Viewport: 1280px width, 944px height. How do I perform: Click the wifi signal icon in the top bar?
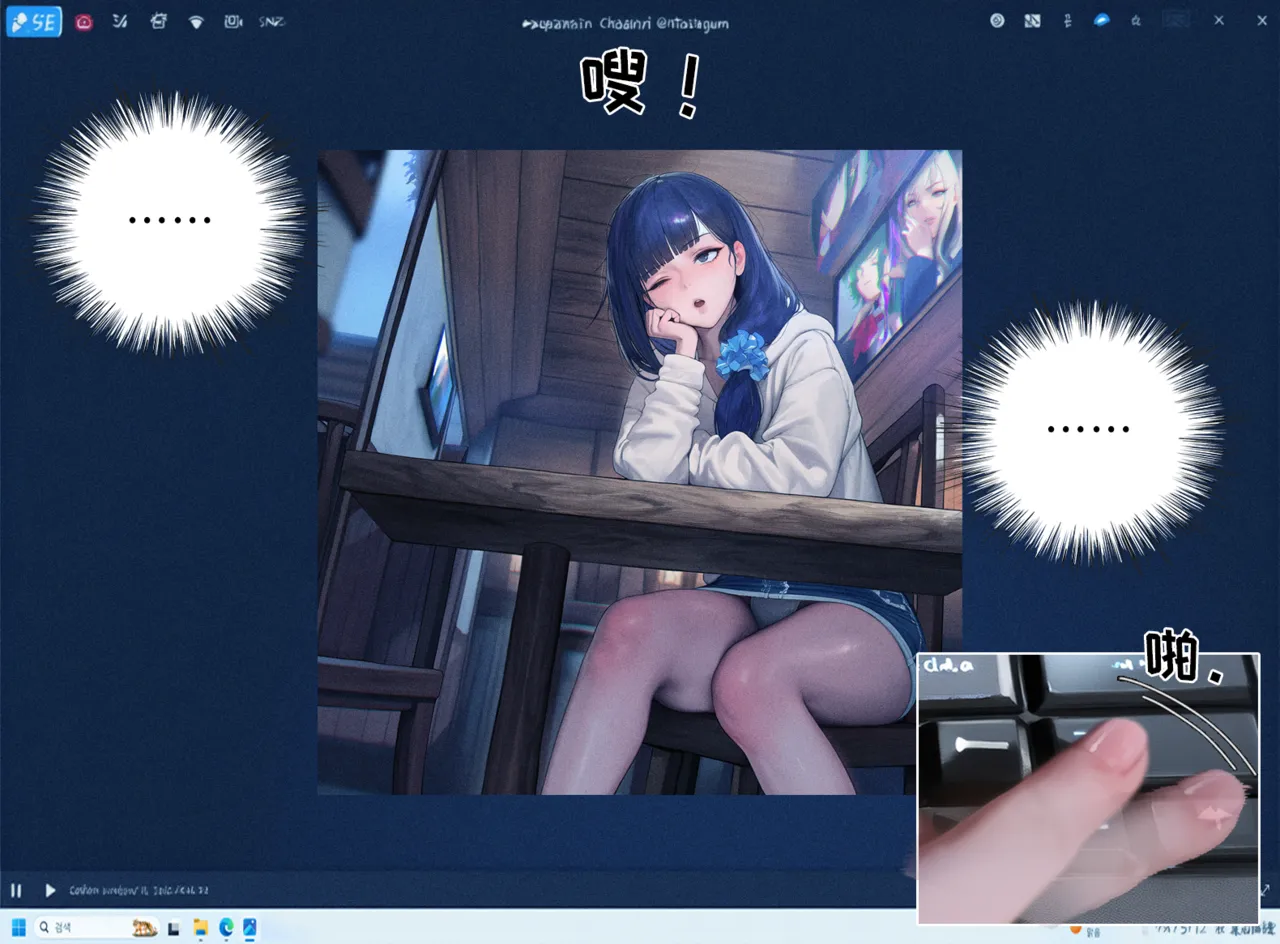pyautogui.click(x=196, y=22)
